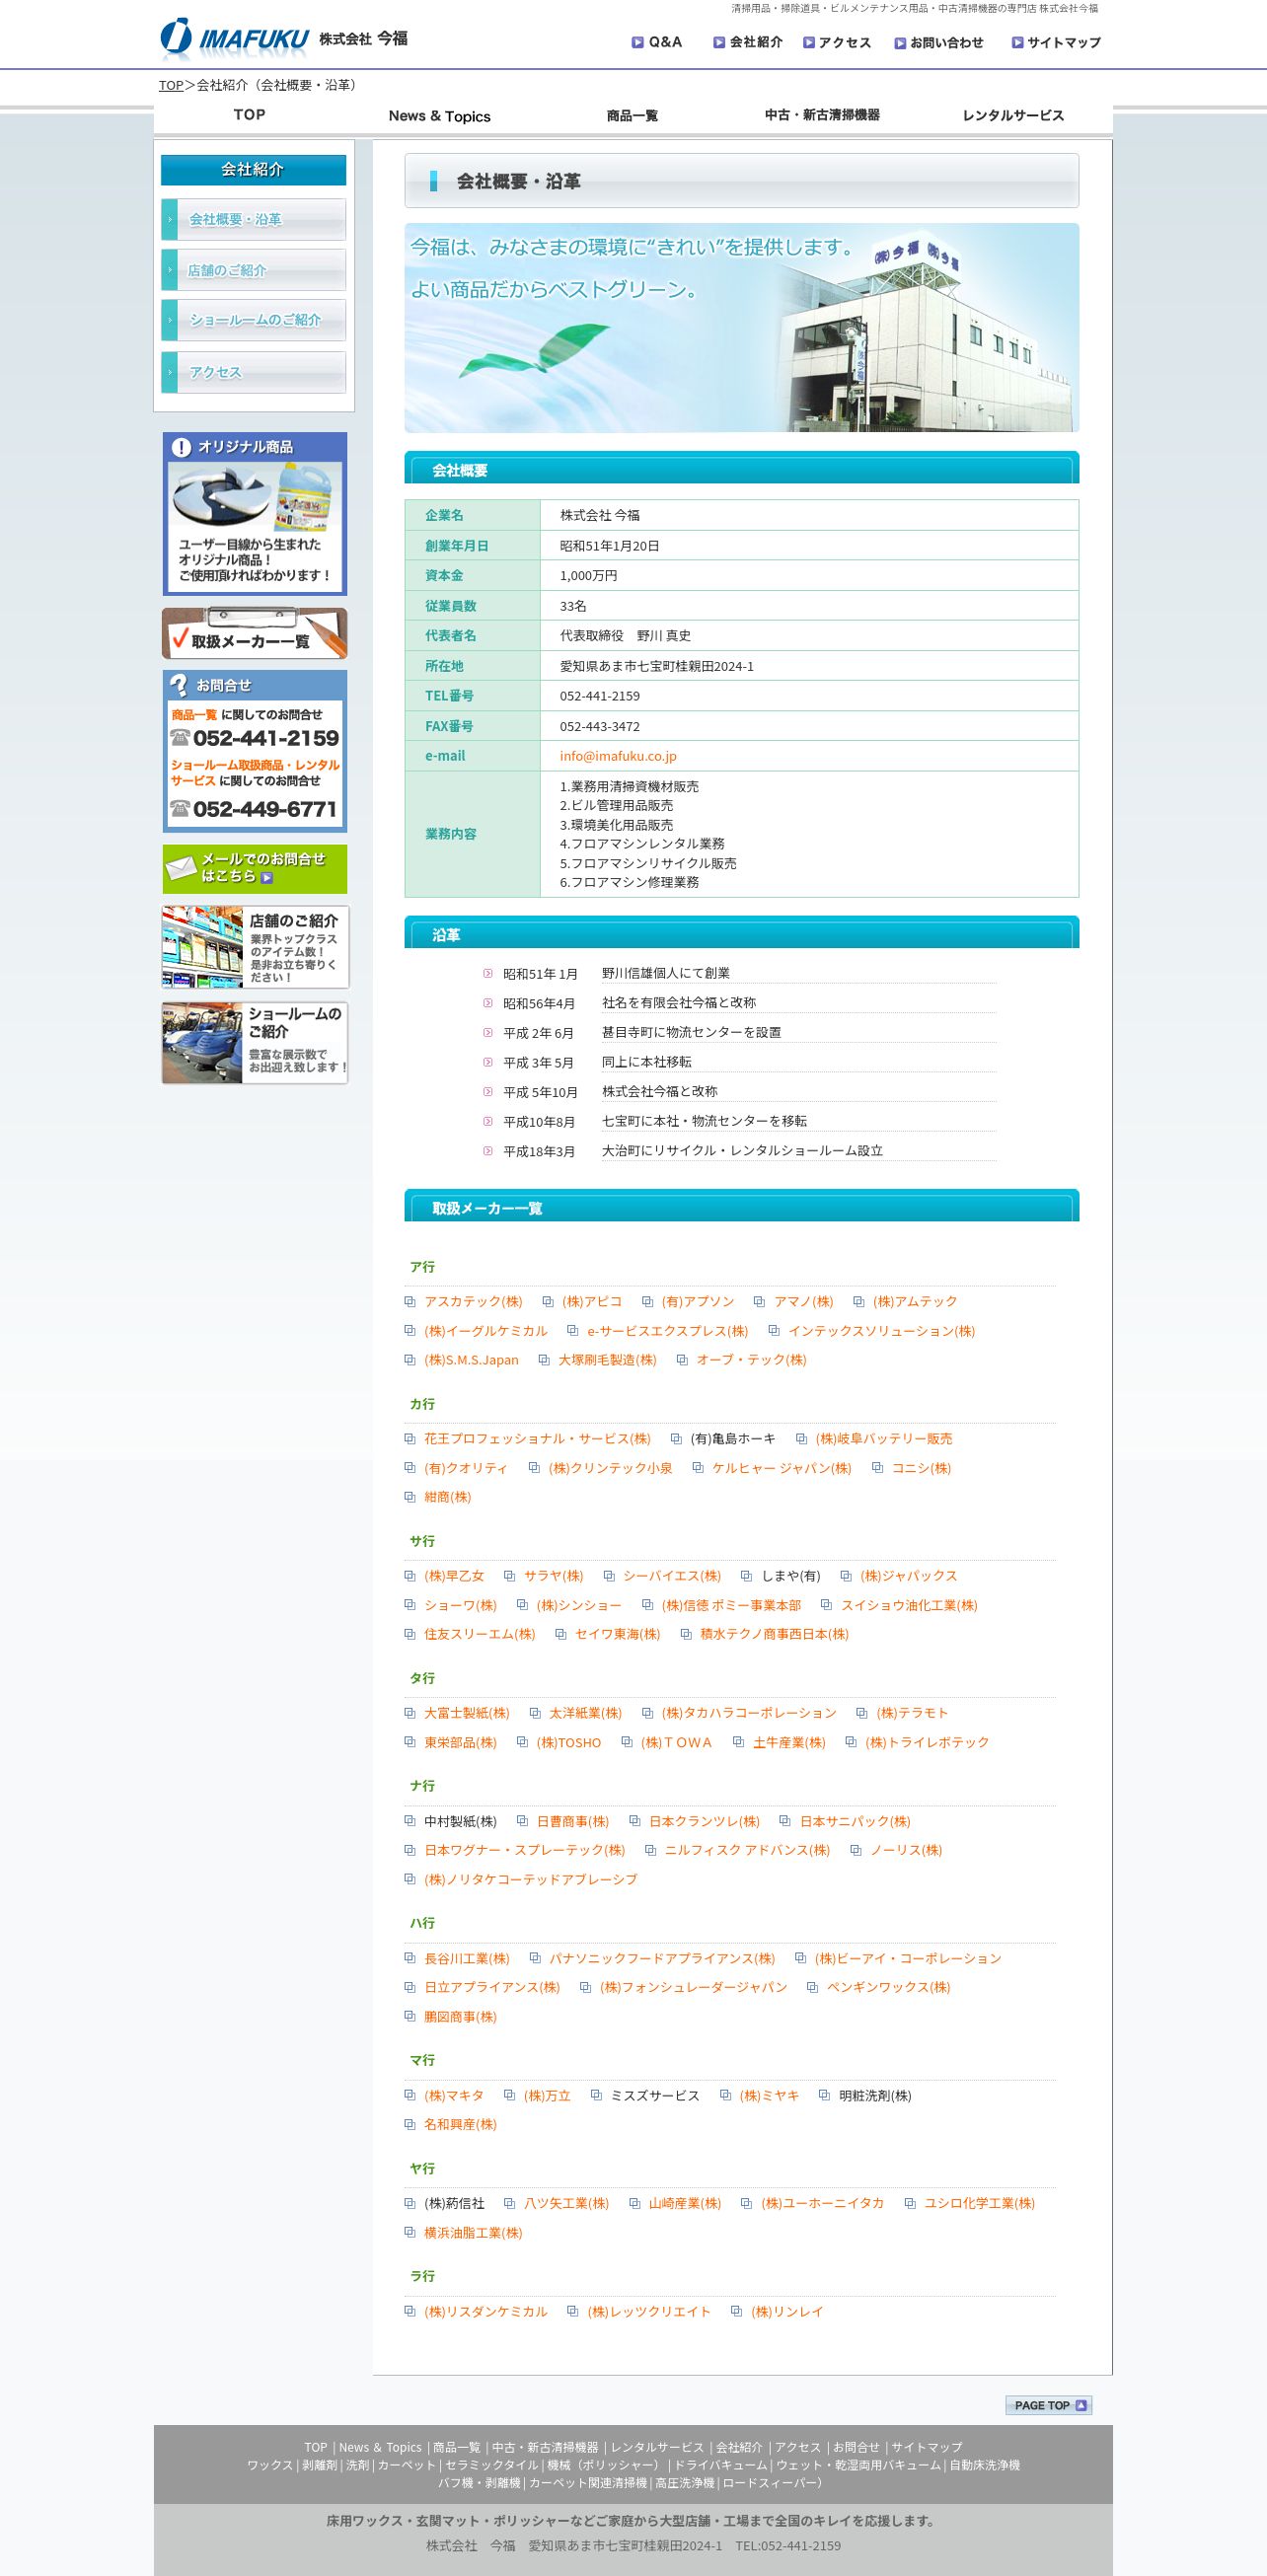Open the (株)ノリタケコーテッドアブレーシブ link
The image size is (1267, 2576).
tap(530, 1879)
